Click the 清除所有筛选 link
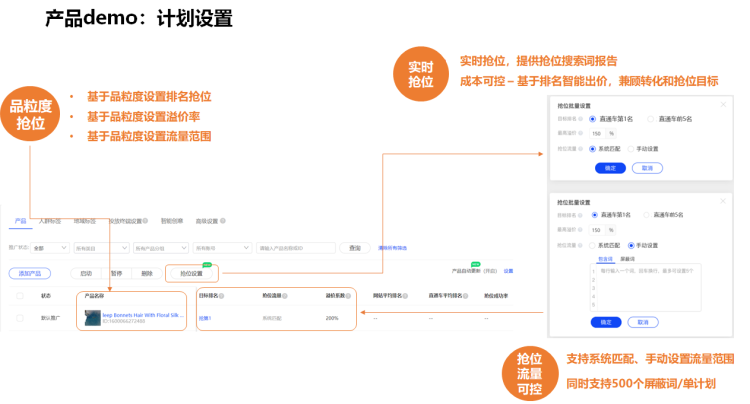The height and width of the screenshot is (404, 750). pos(392,247)
